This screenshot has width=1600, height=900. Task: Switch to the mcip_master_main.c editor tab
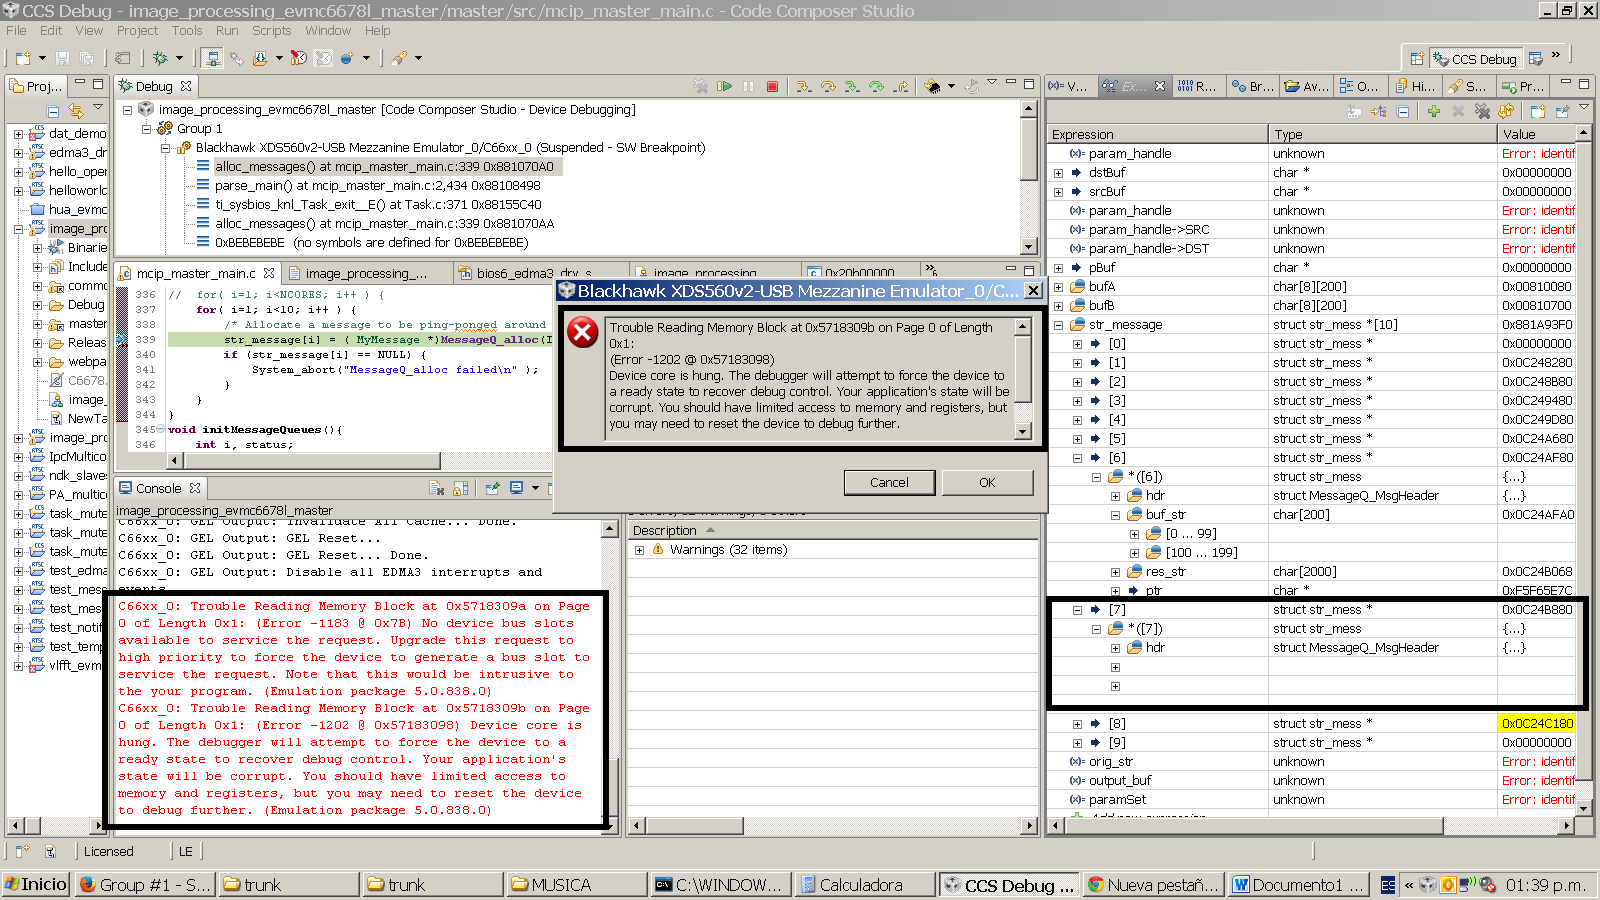point(196,273)
